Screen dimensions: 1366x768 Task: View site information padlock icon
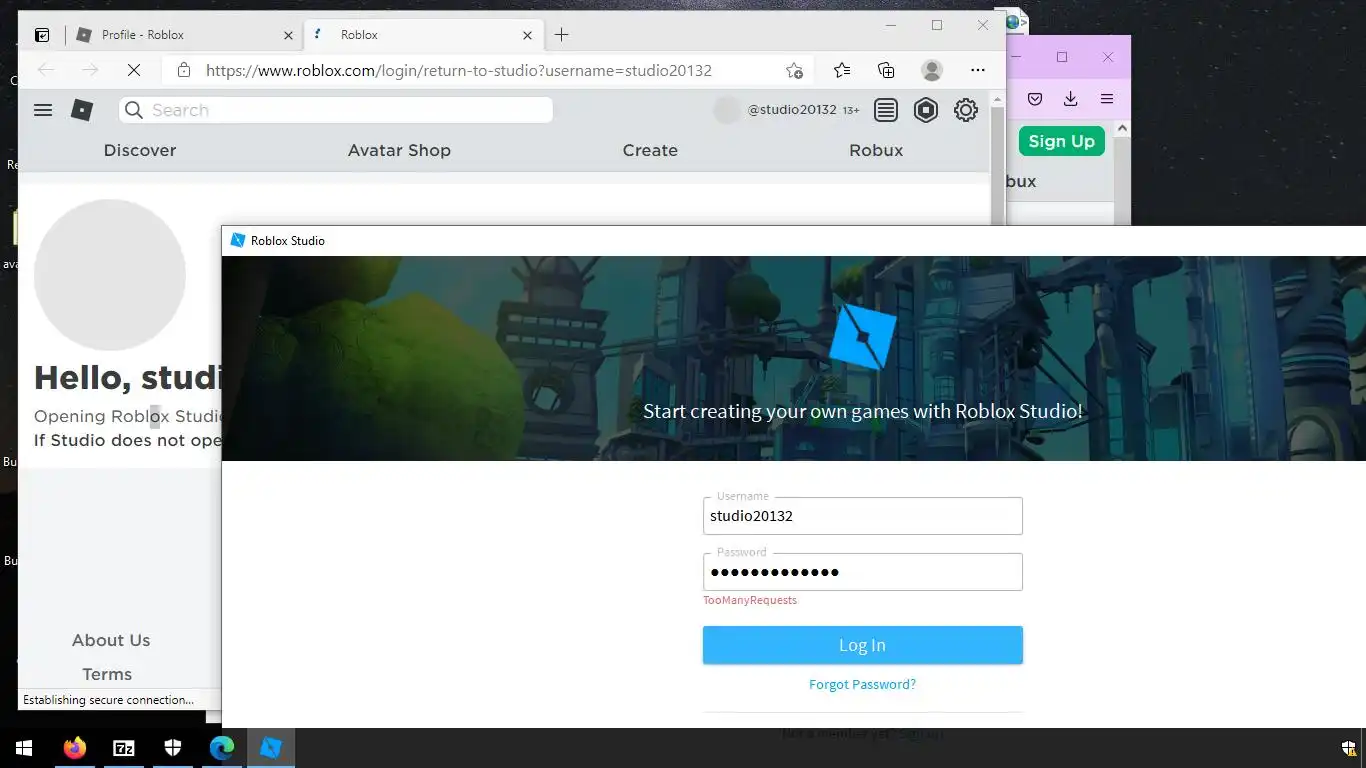pyautogui.click(x=183, y=70)
